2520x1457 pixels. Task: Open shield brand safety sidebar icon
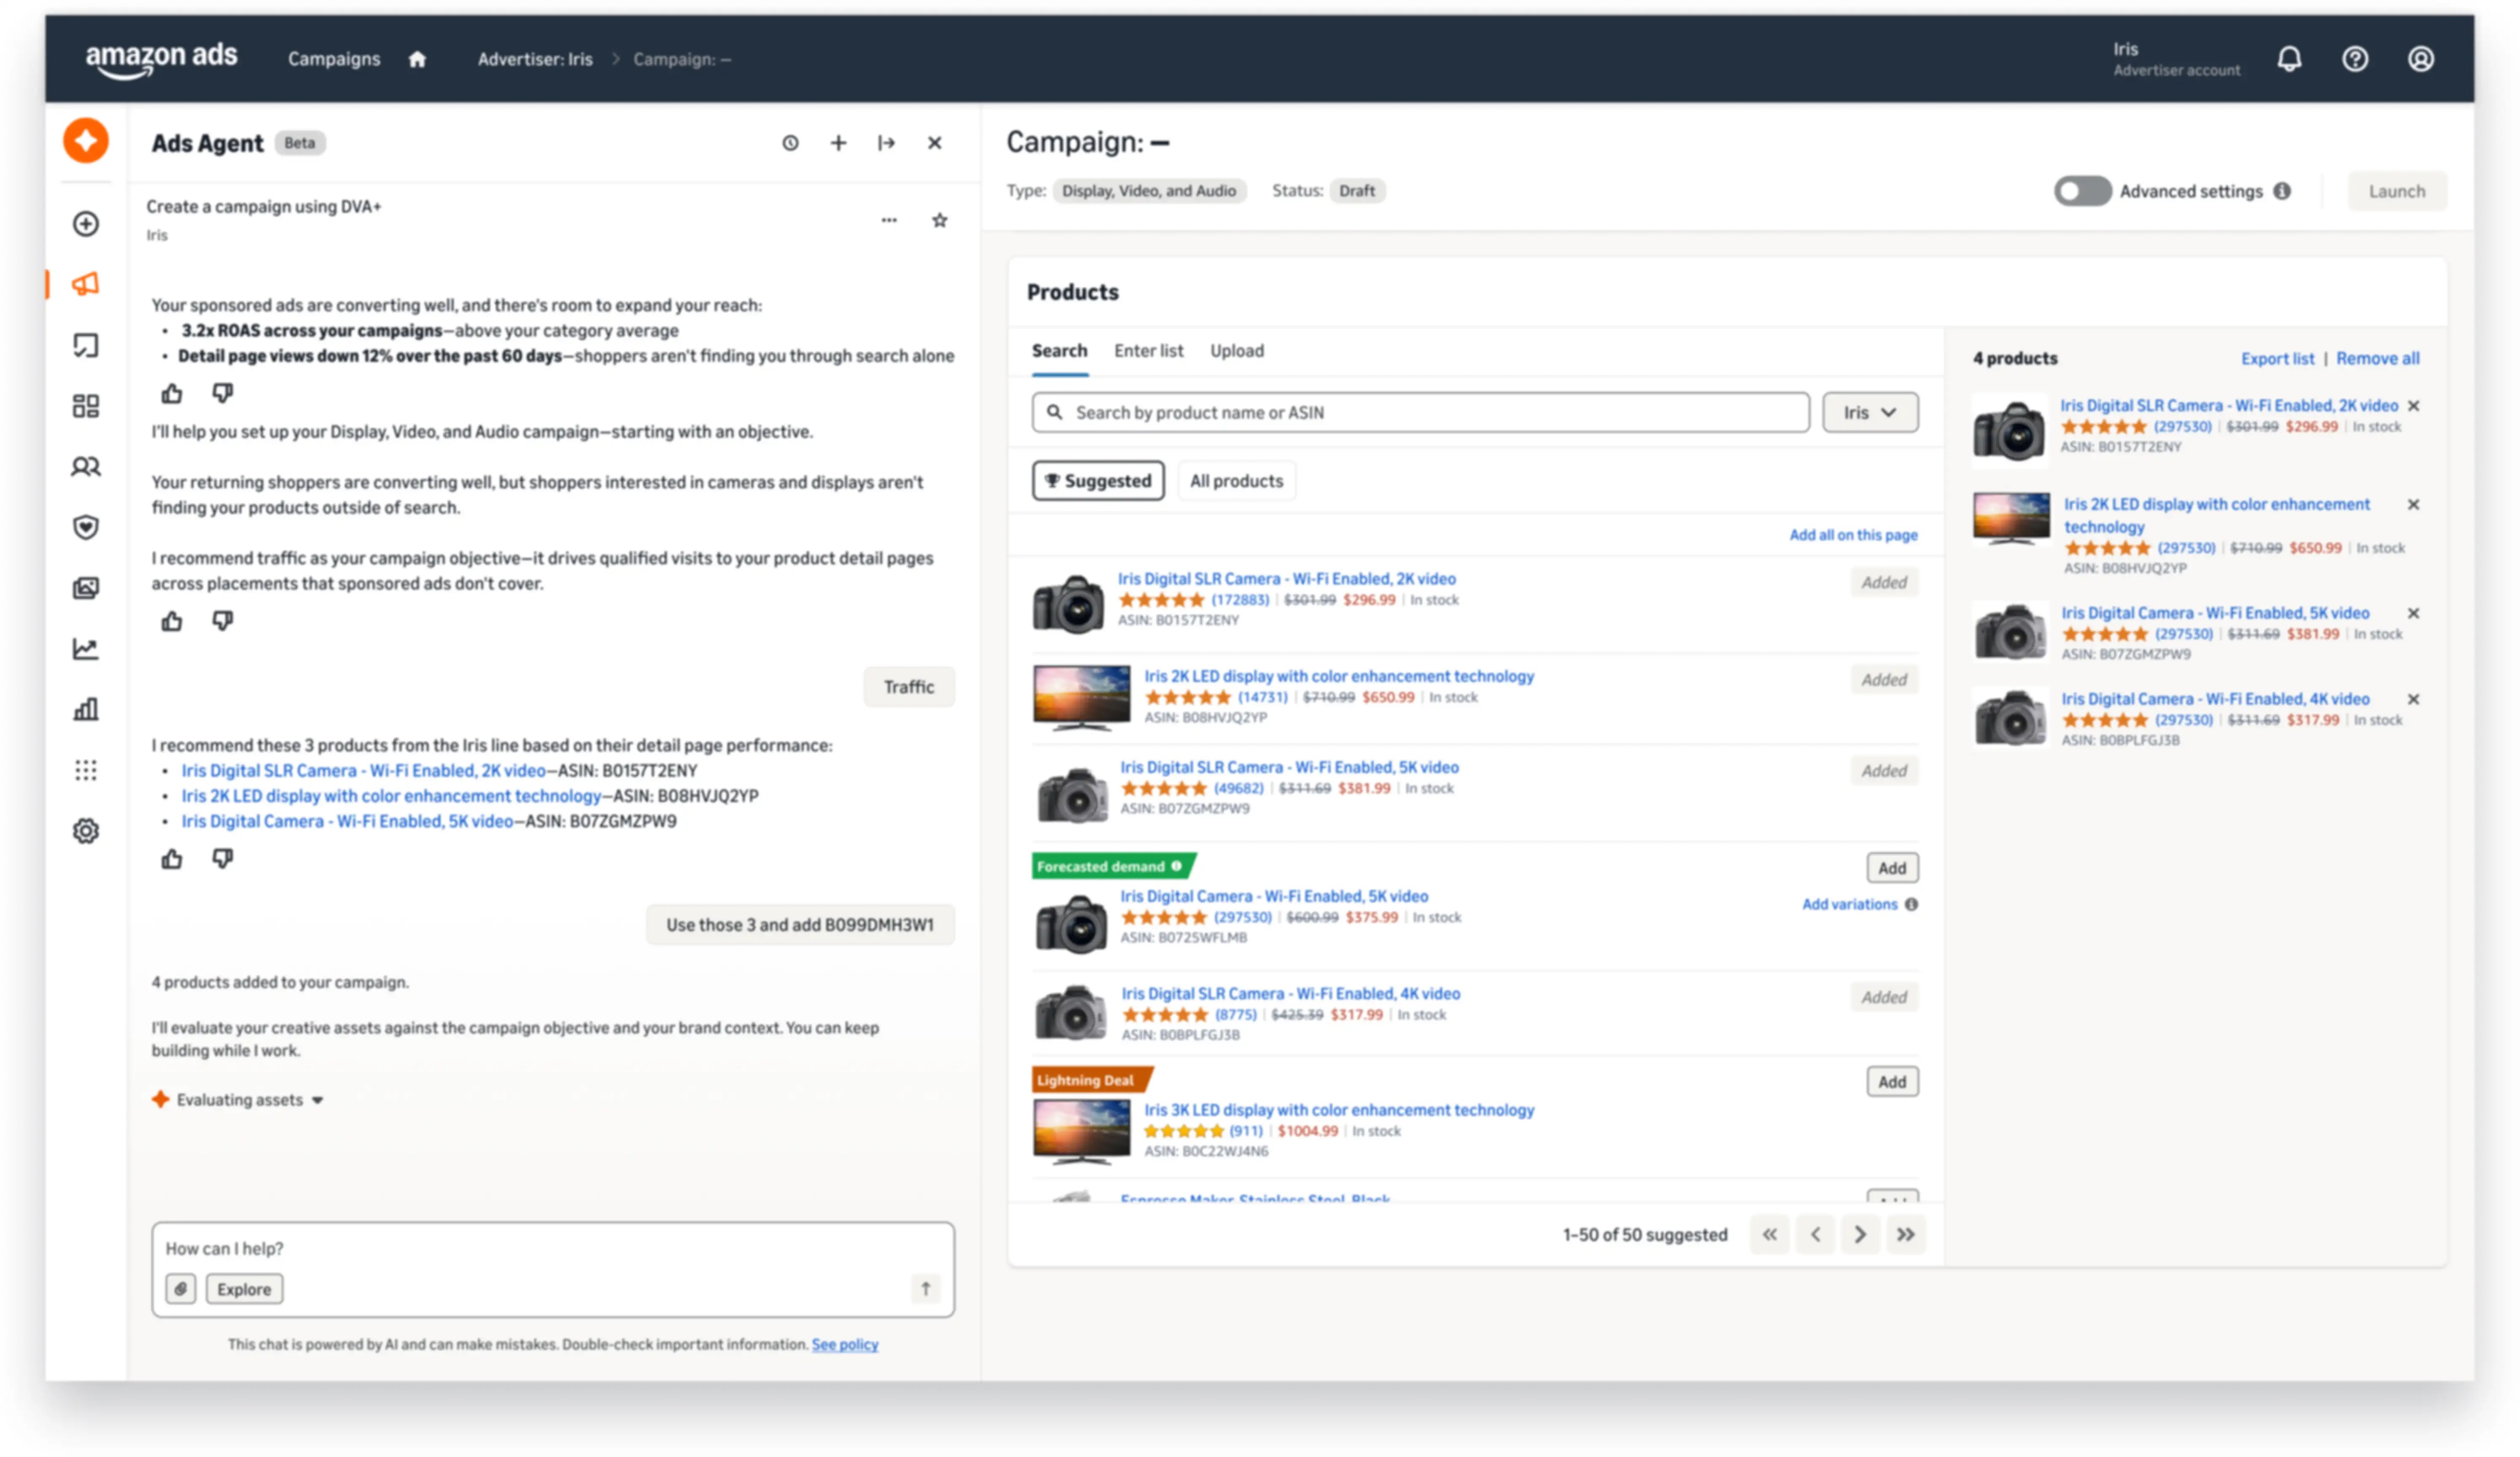pyautogui.click(x=86, y=527)
